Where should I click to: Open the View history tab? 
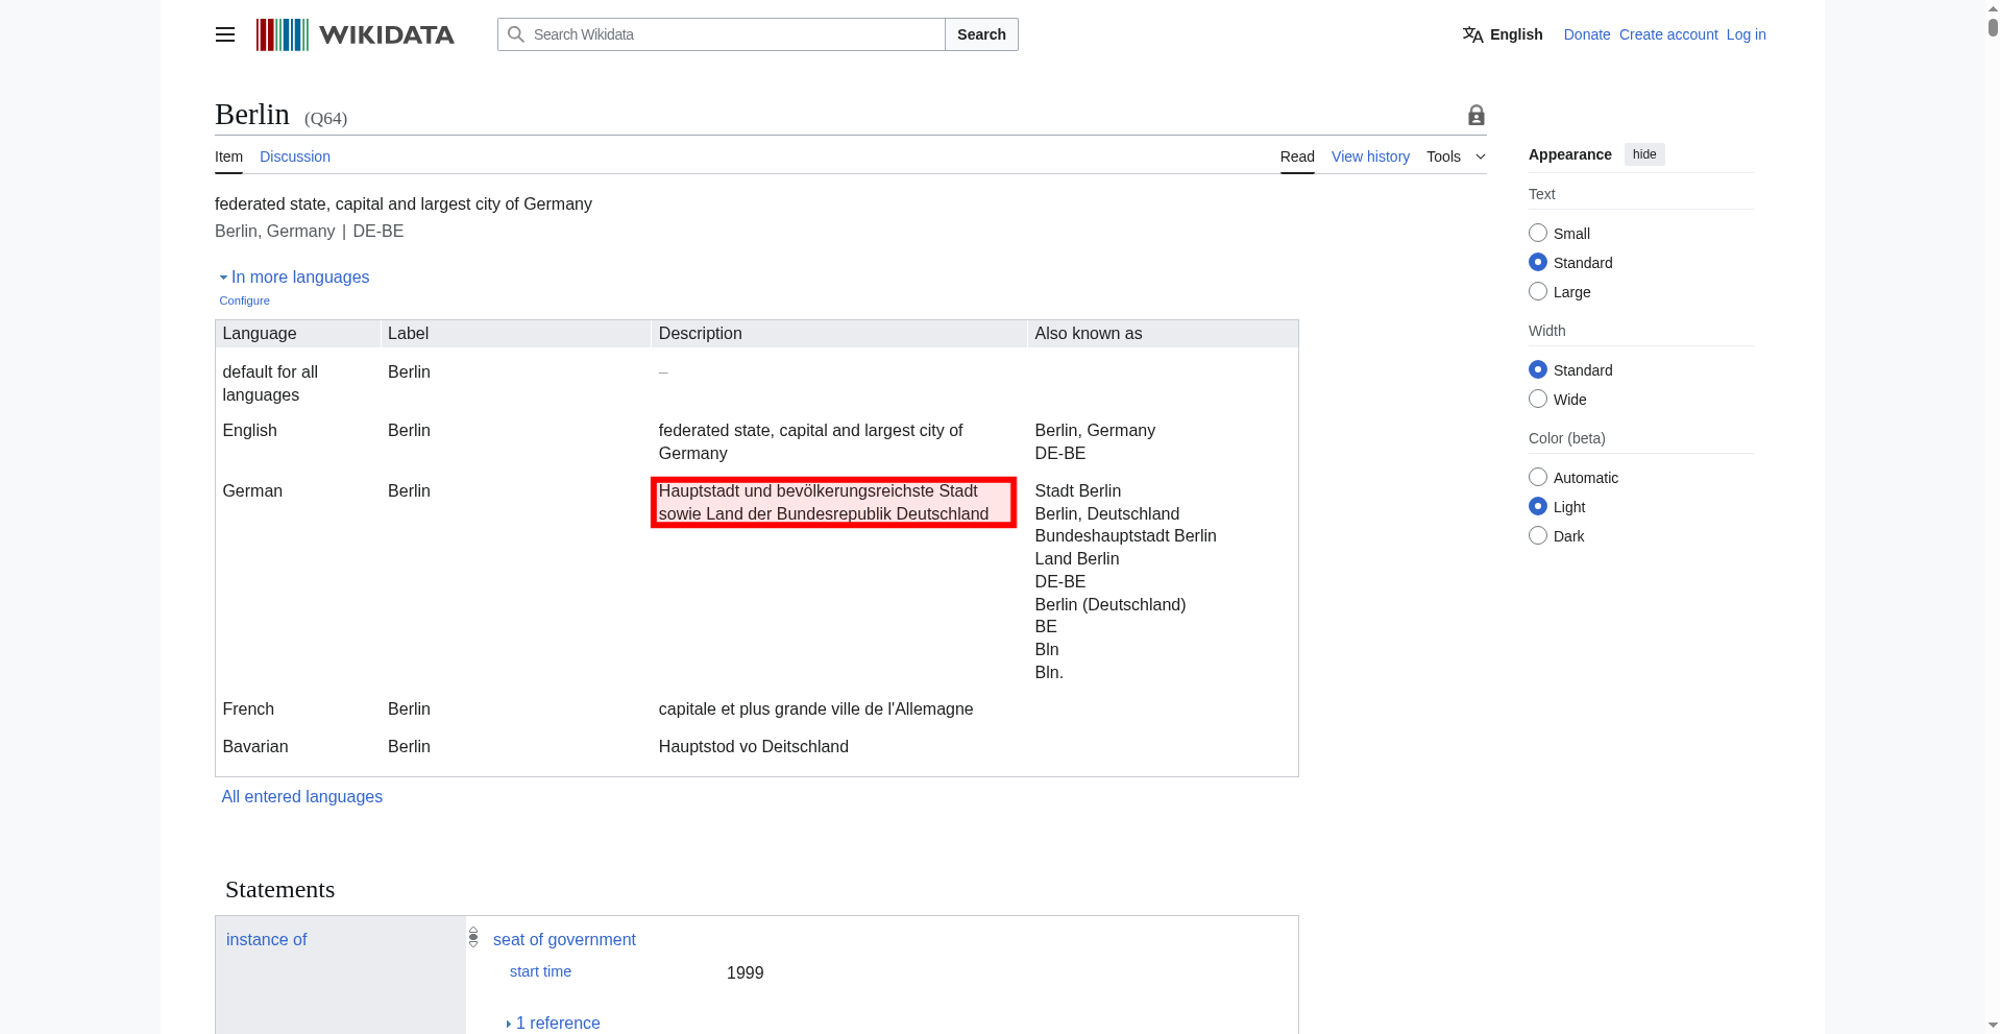(1370, 157)
